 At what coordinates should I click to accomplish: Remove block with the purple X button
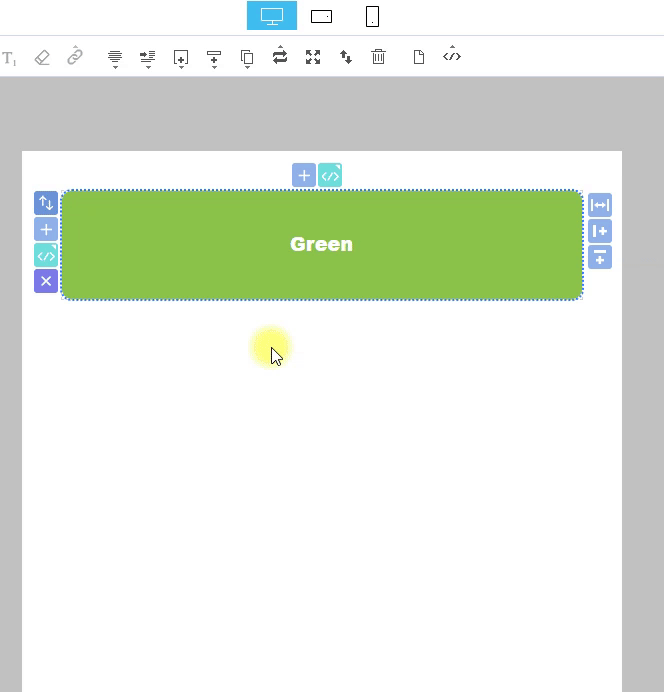[46, 281]
